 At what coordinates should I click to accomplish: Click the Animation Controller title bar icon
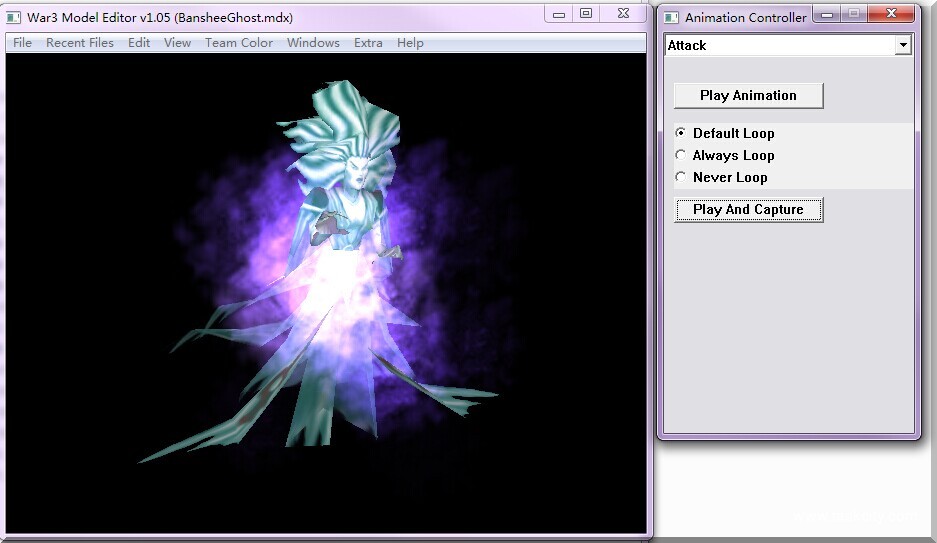tap(671, 18)
